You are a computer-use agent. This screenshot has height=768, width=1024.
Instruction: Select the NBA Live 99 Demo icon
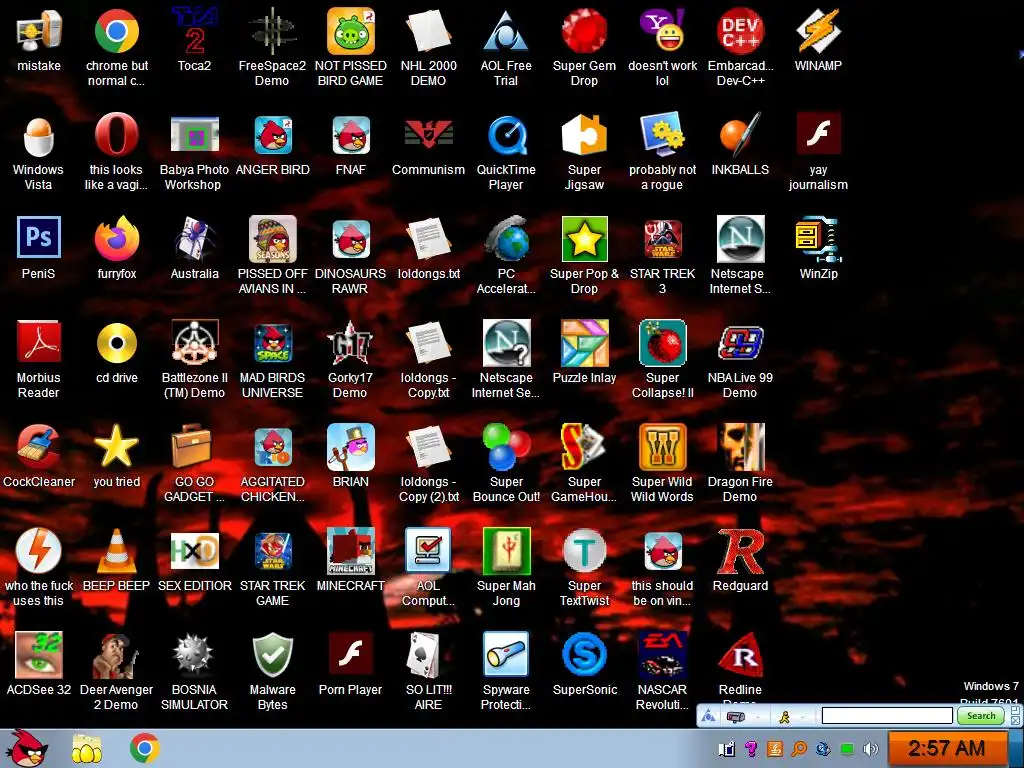click(740, 343)
